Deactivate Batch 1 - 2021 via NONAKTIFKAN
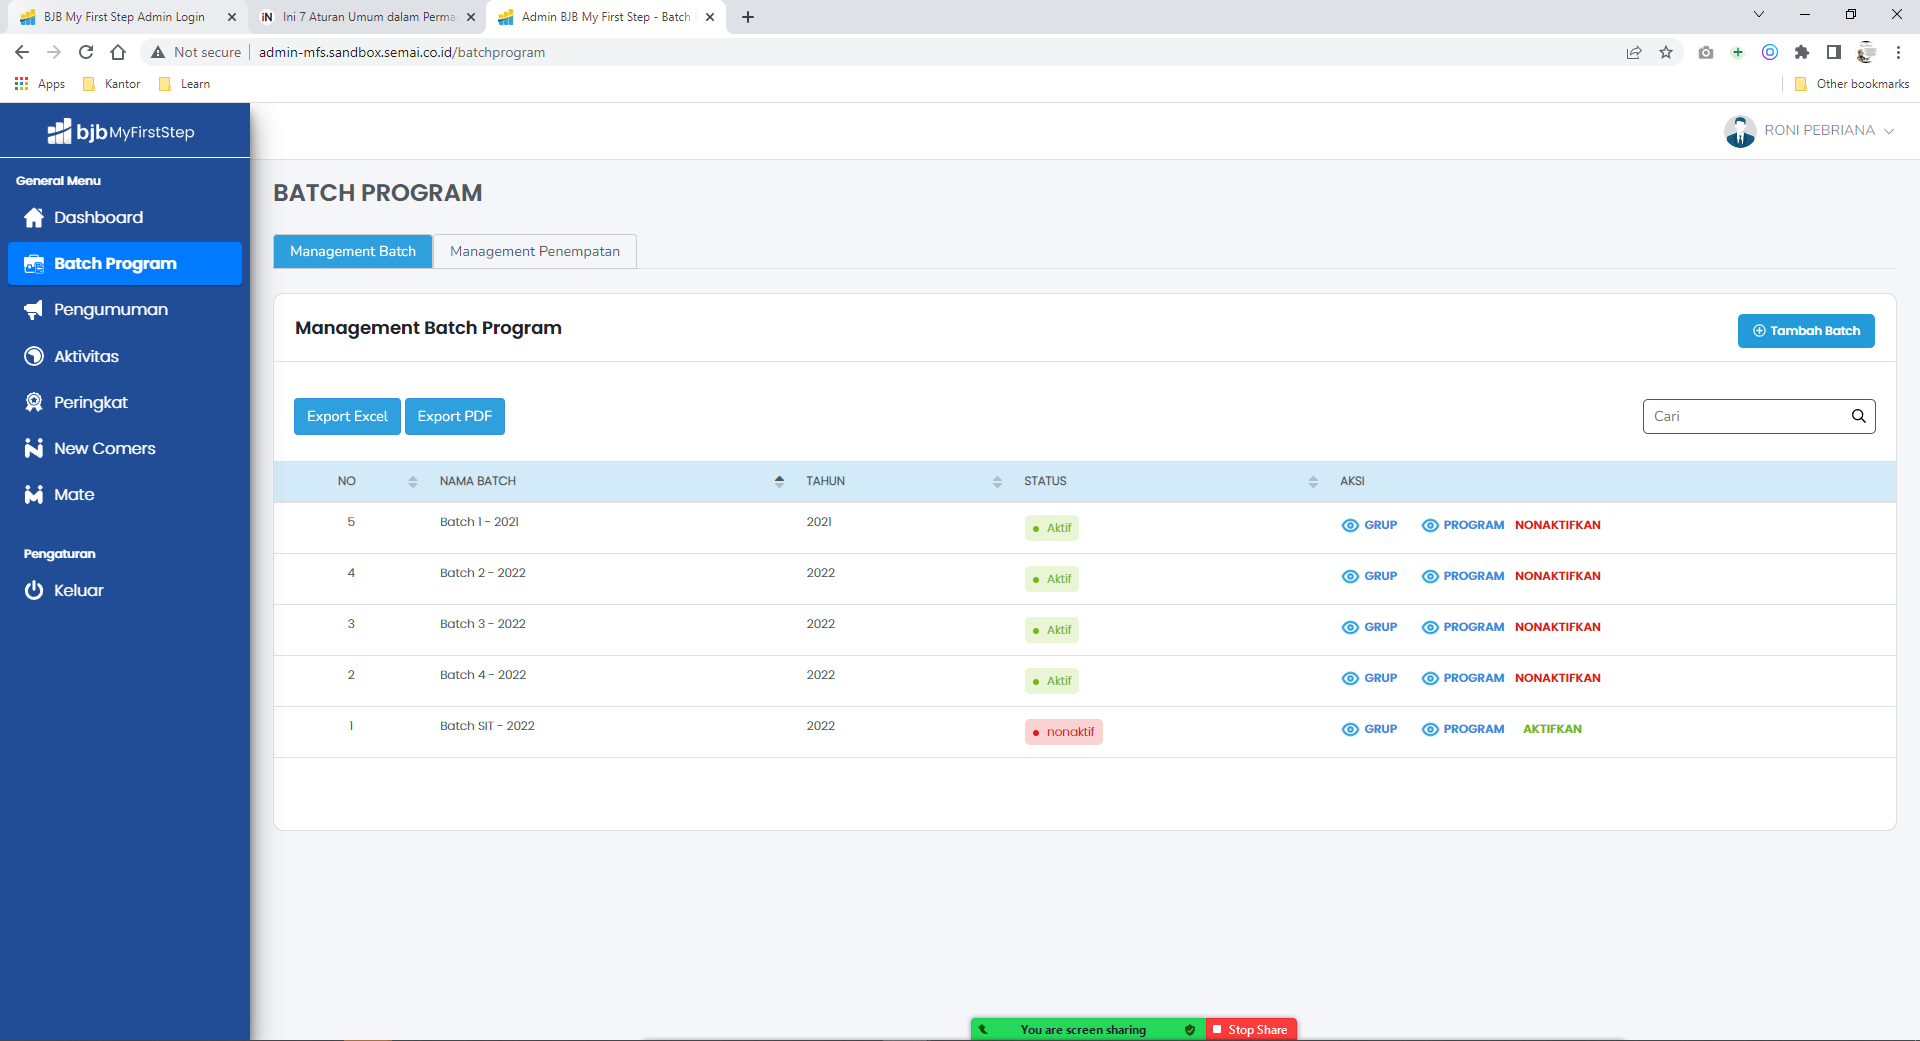The height and width of the screenshot is (1041, 1920). (1557, 525)
